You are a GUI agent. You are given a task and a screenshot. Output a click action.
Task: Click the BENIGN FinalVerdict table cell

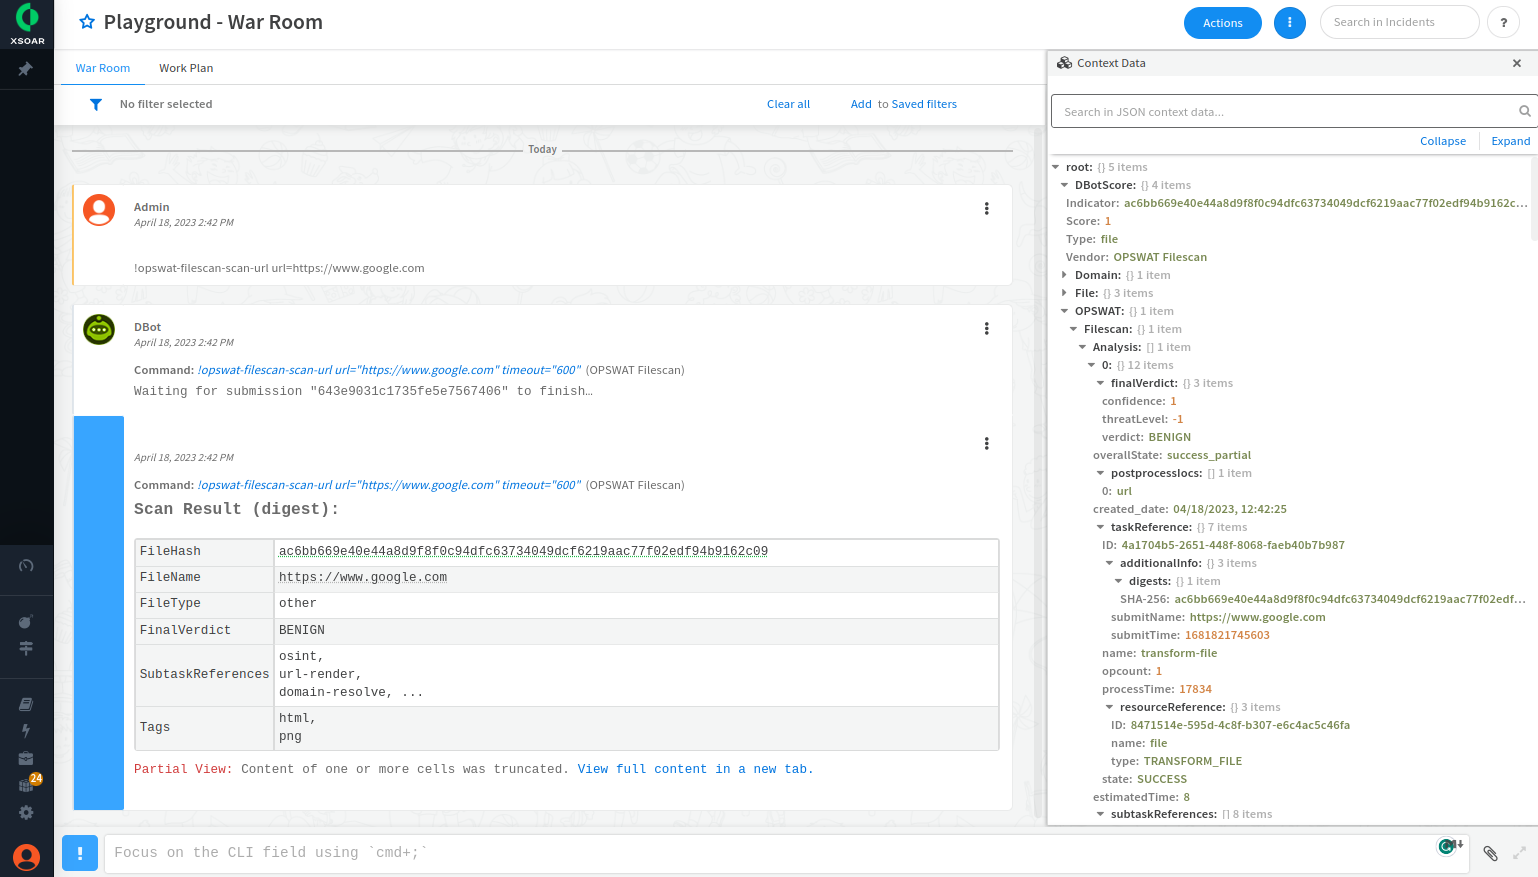[636, 630]
